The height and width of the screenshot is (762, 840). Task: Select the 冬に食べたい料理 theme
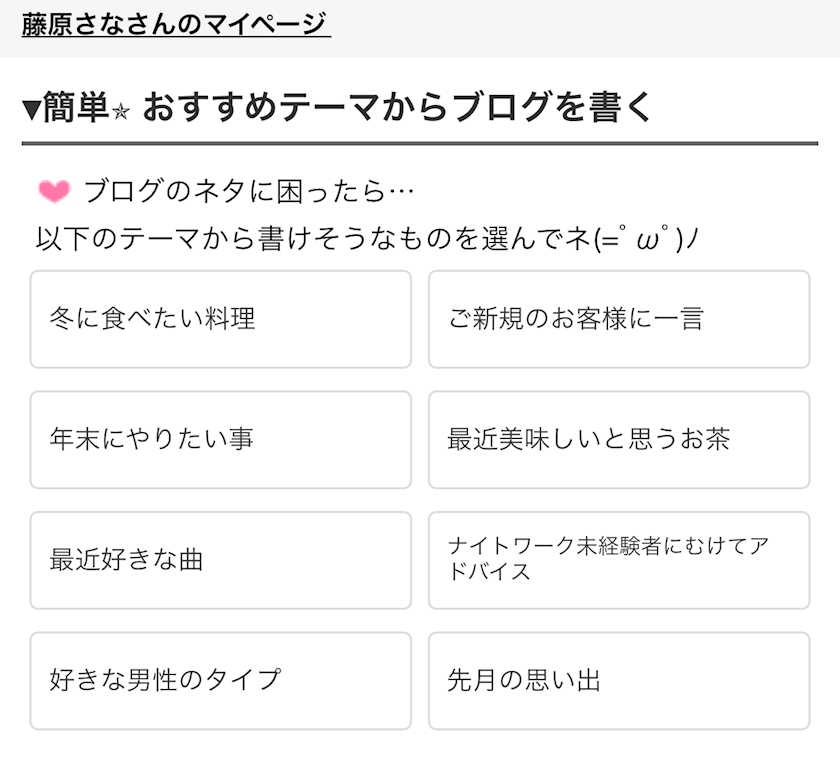point(220,319)
